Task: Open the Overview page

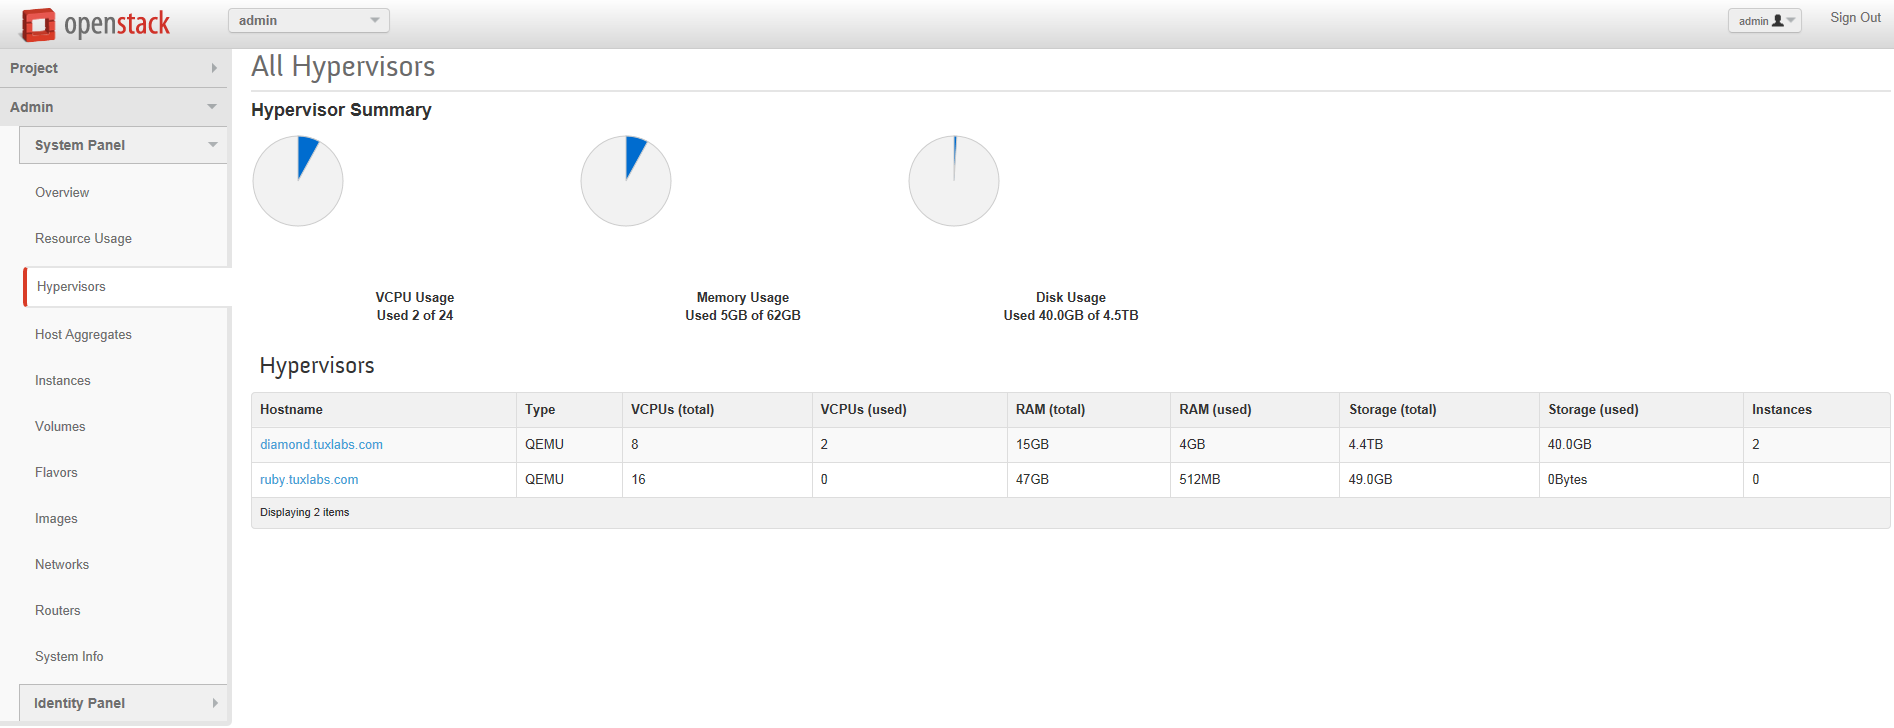Action: tap(62, 193)
